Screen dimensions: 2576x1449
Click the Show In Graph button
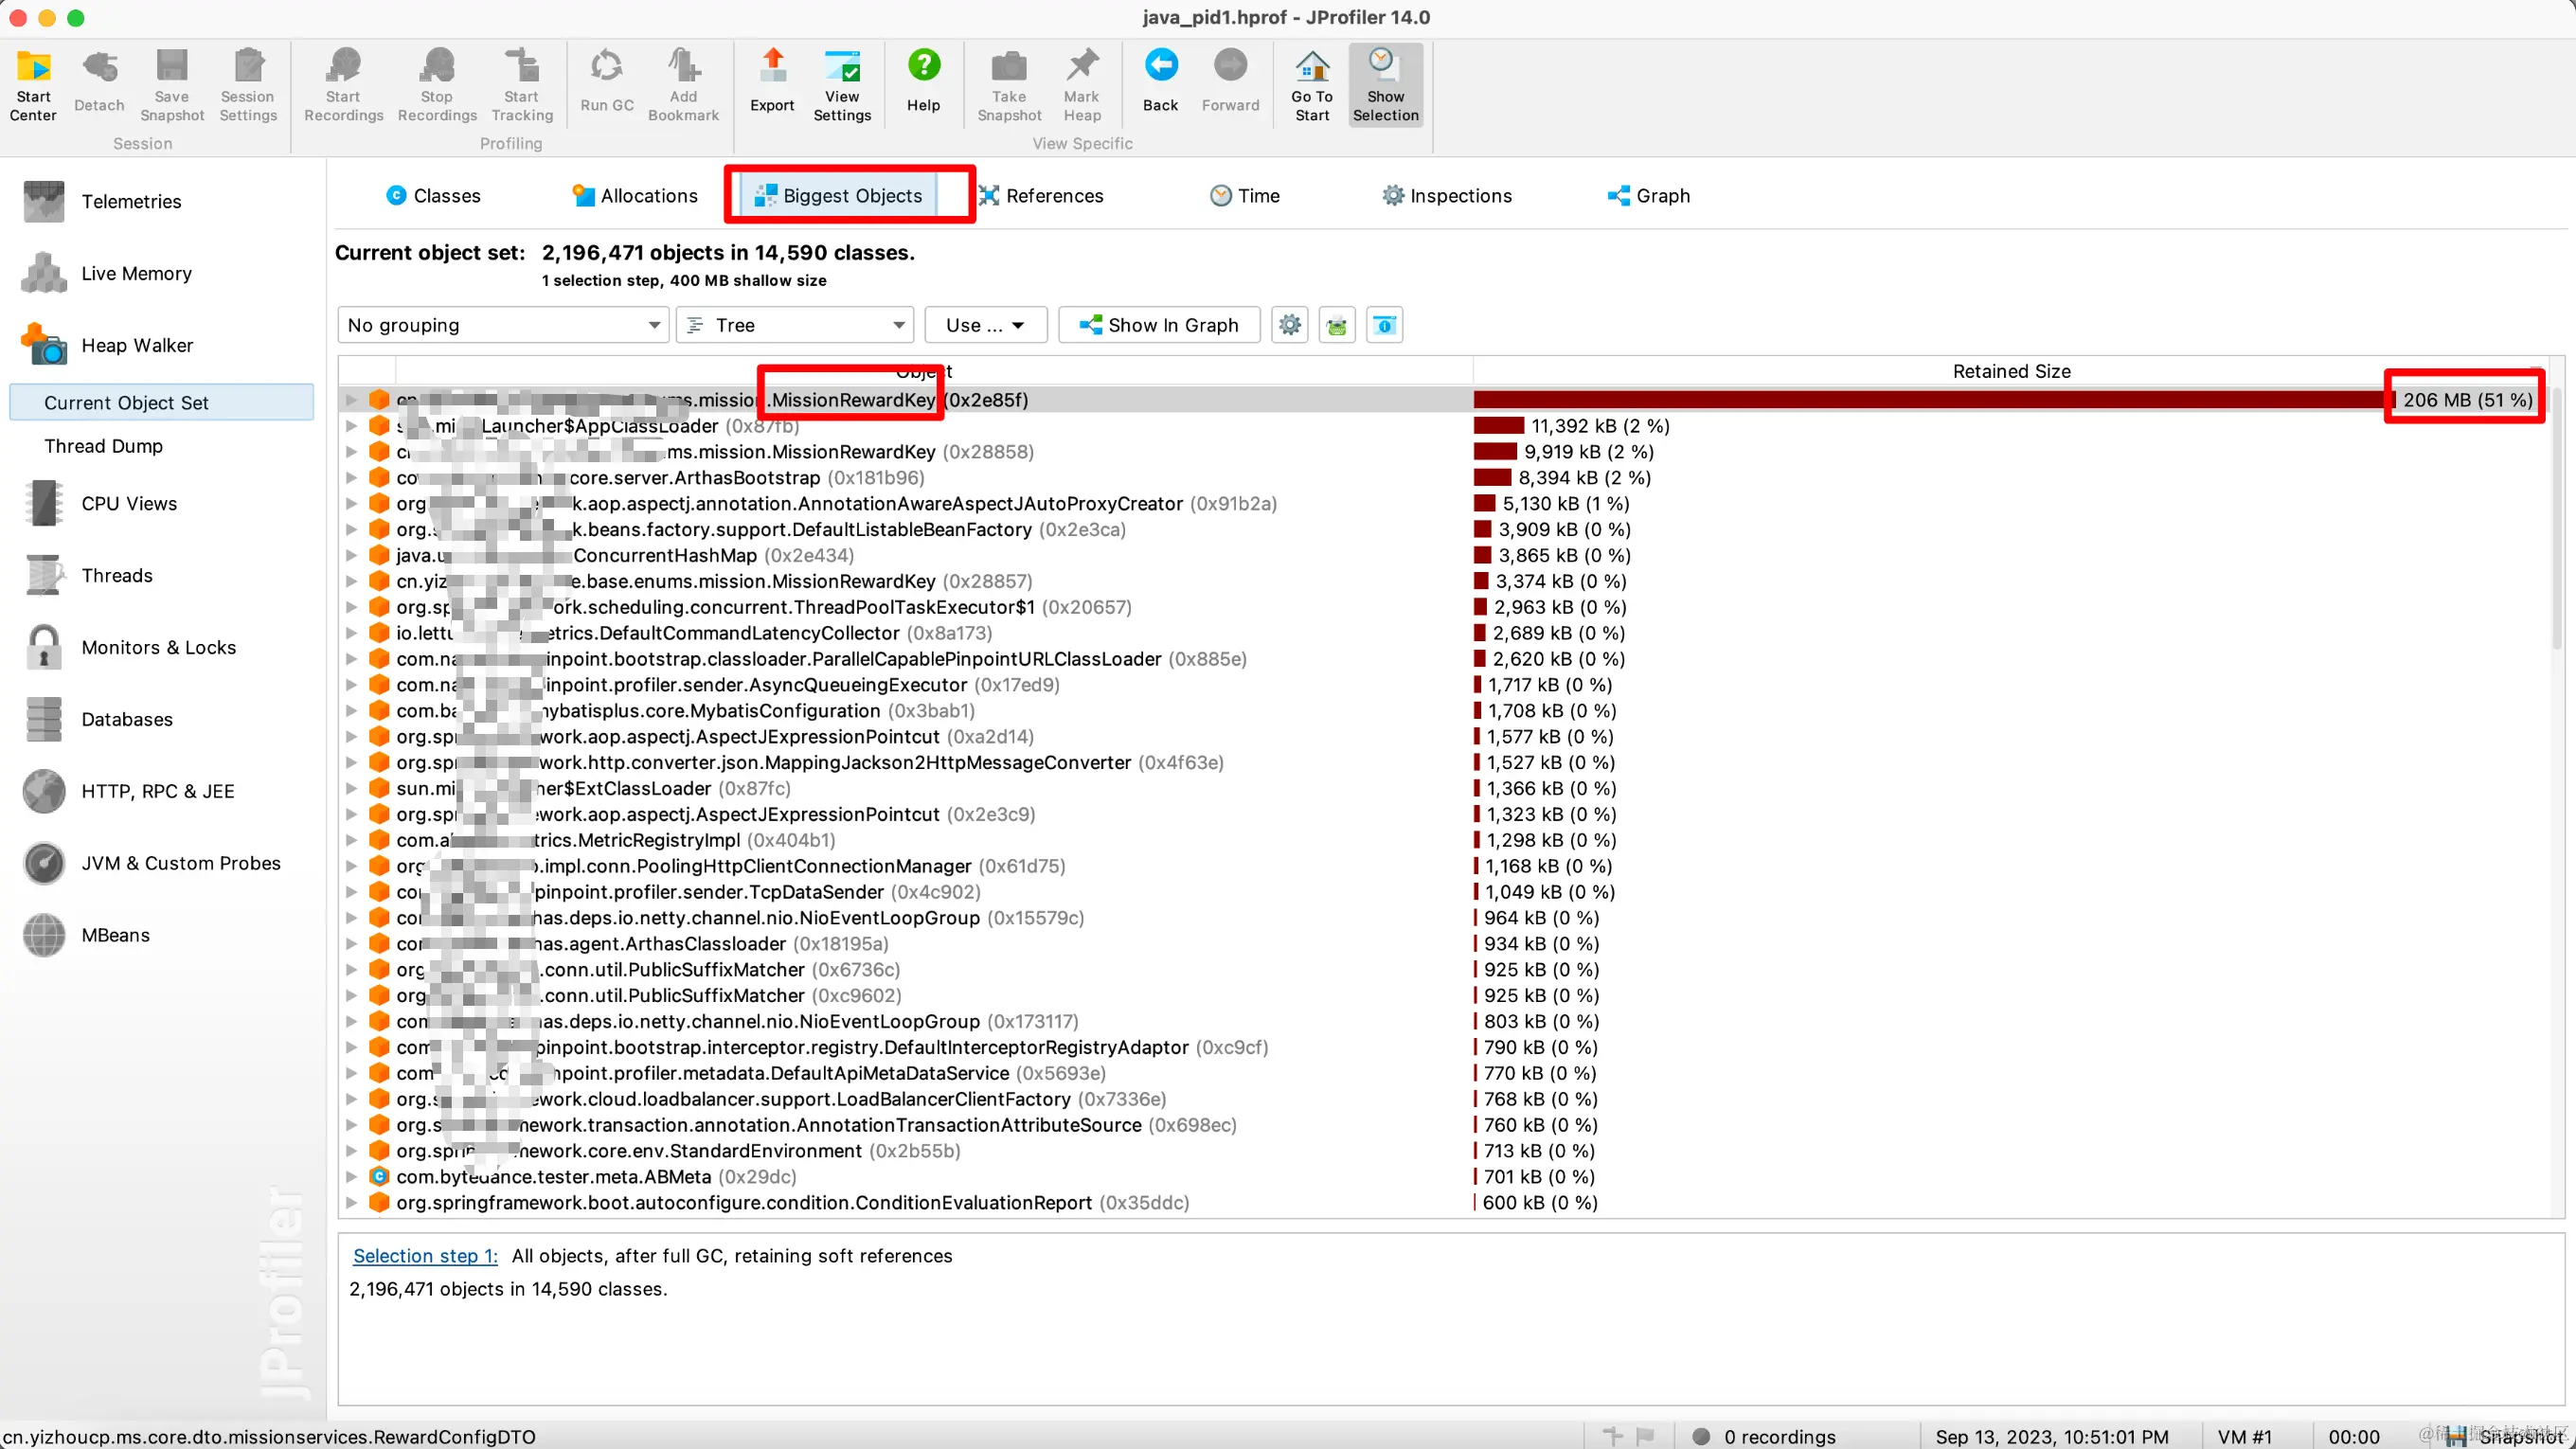point(1159,325)
